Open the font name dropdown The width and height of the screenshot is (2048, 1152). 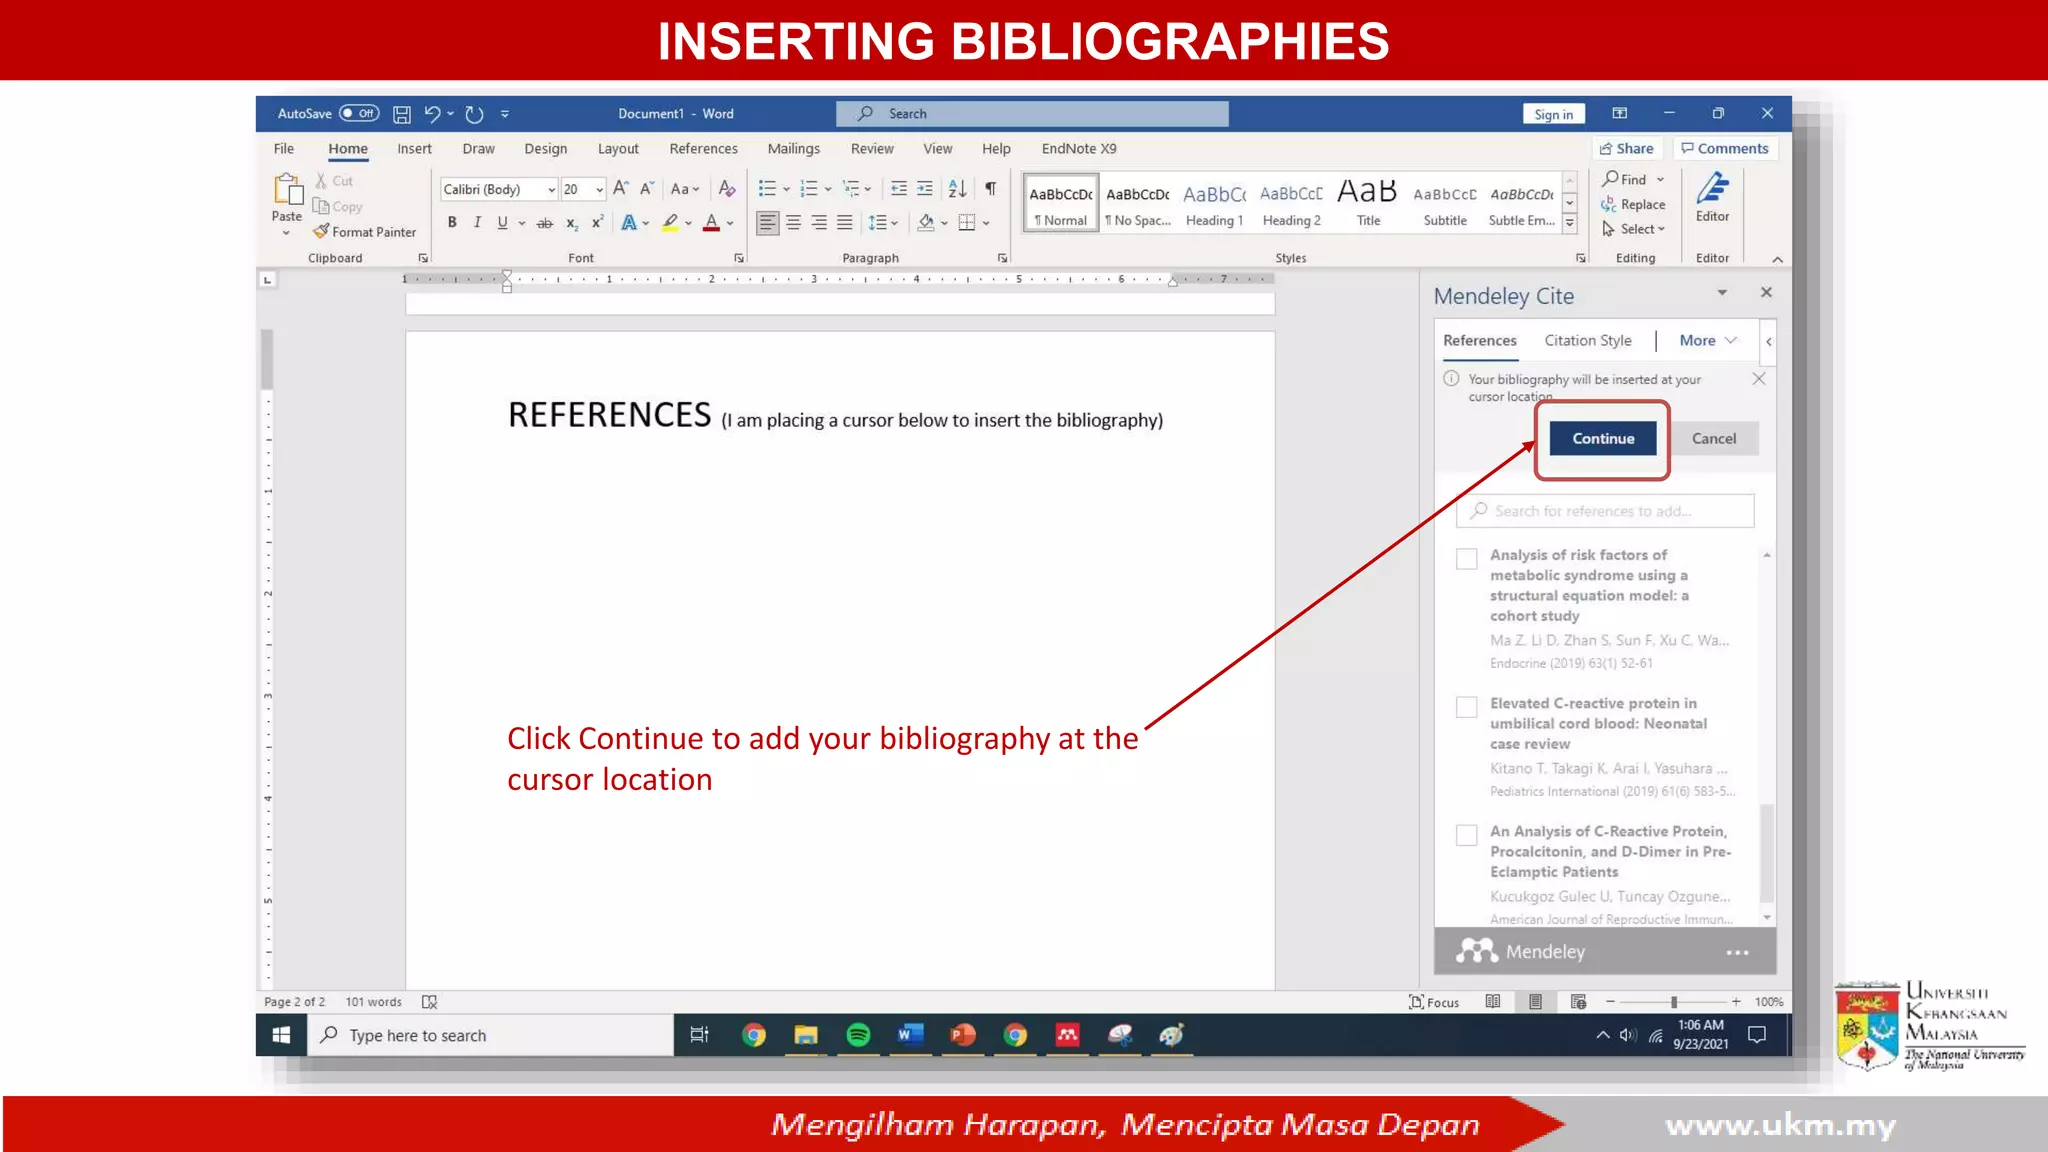point(551,190)
